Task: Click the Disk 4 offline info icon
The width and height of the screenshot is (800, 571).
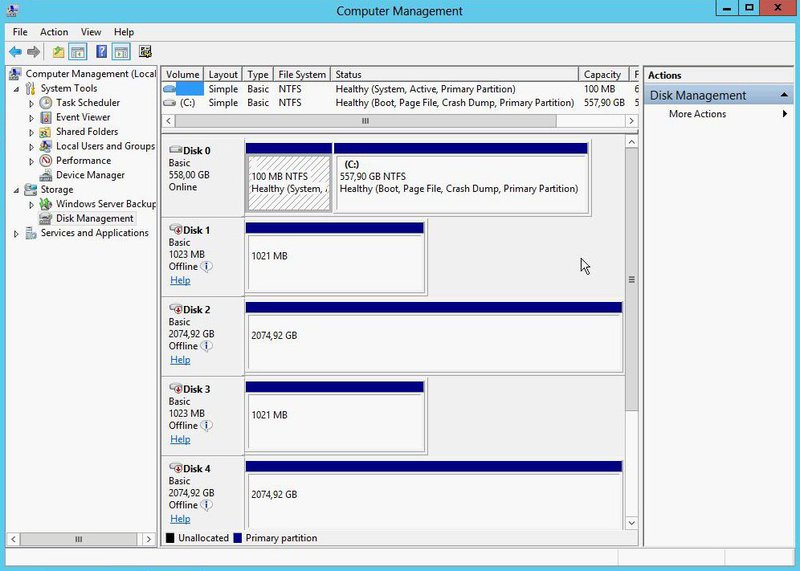Action: [206, 505]
